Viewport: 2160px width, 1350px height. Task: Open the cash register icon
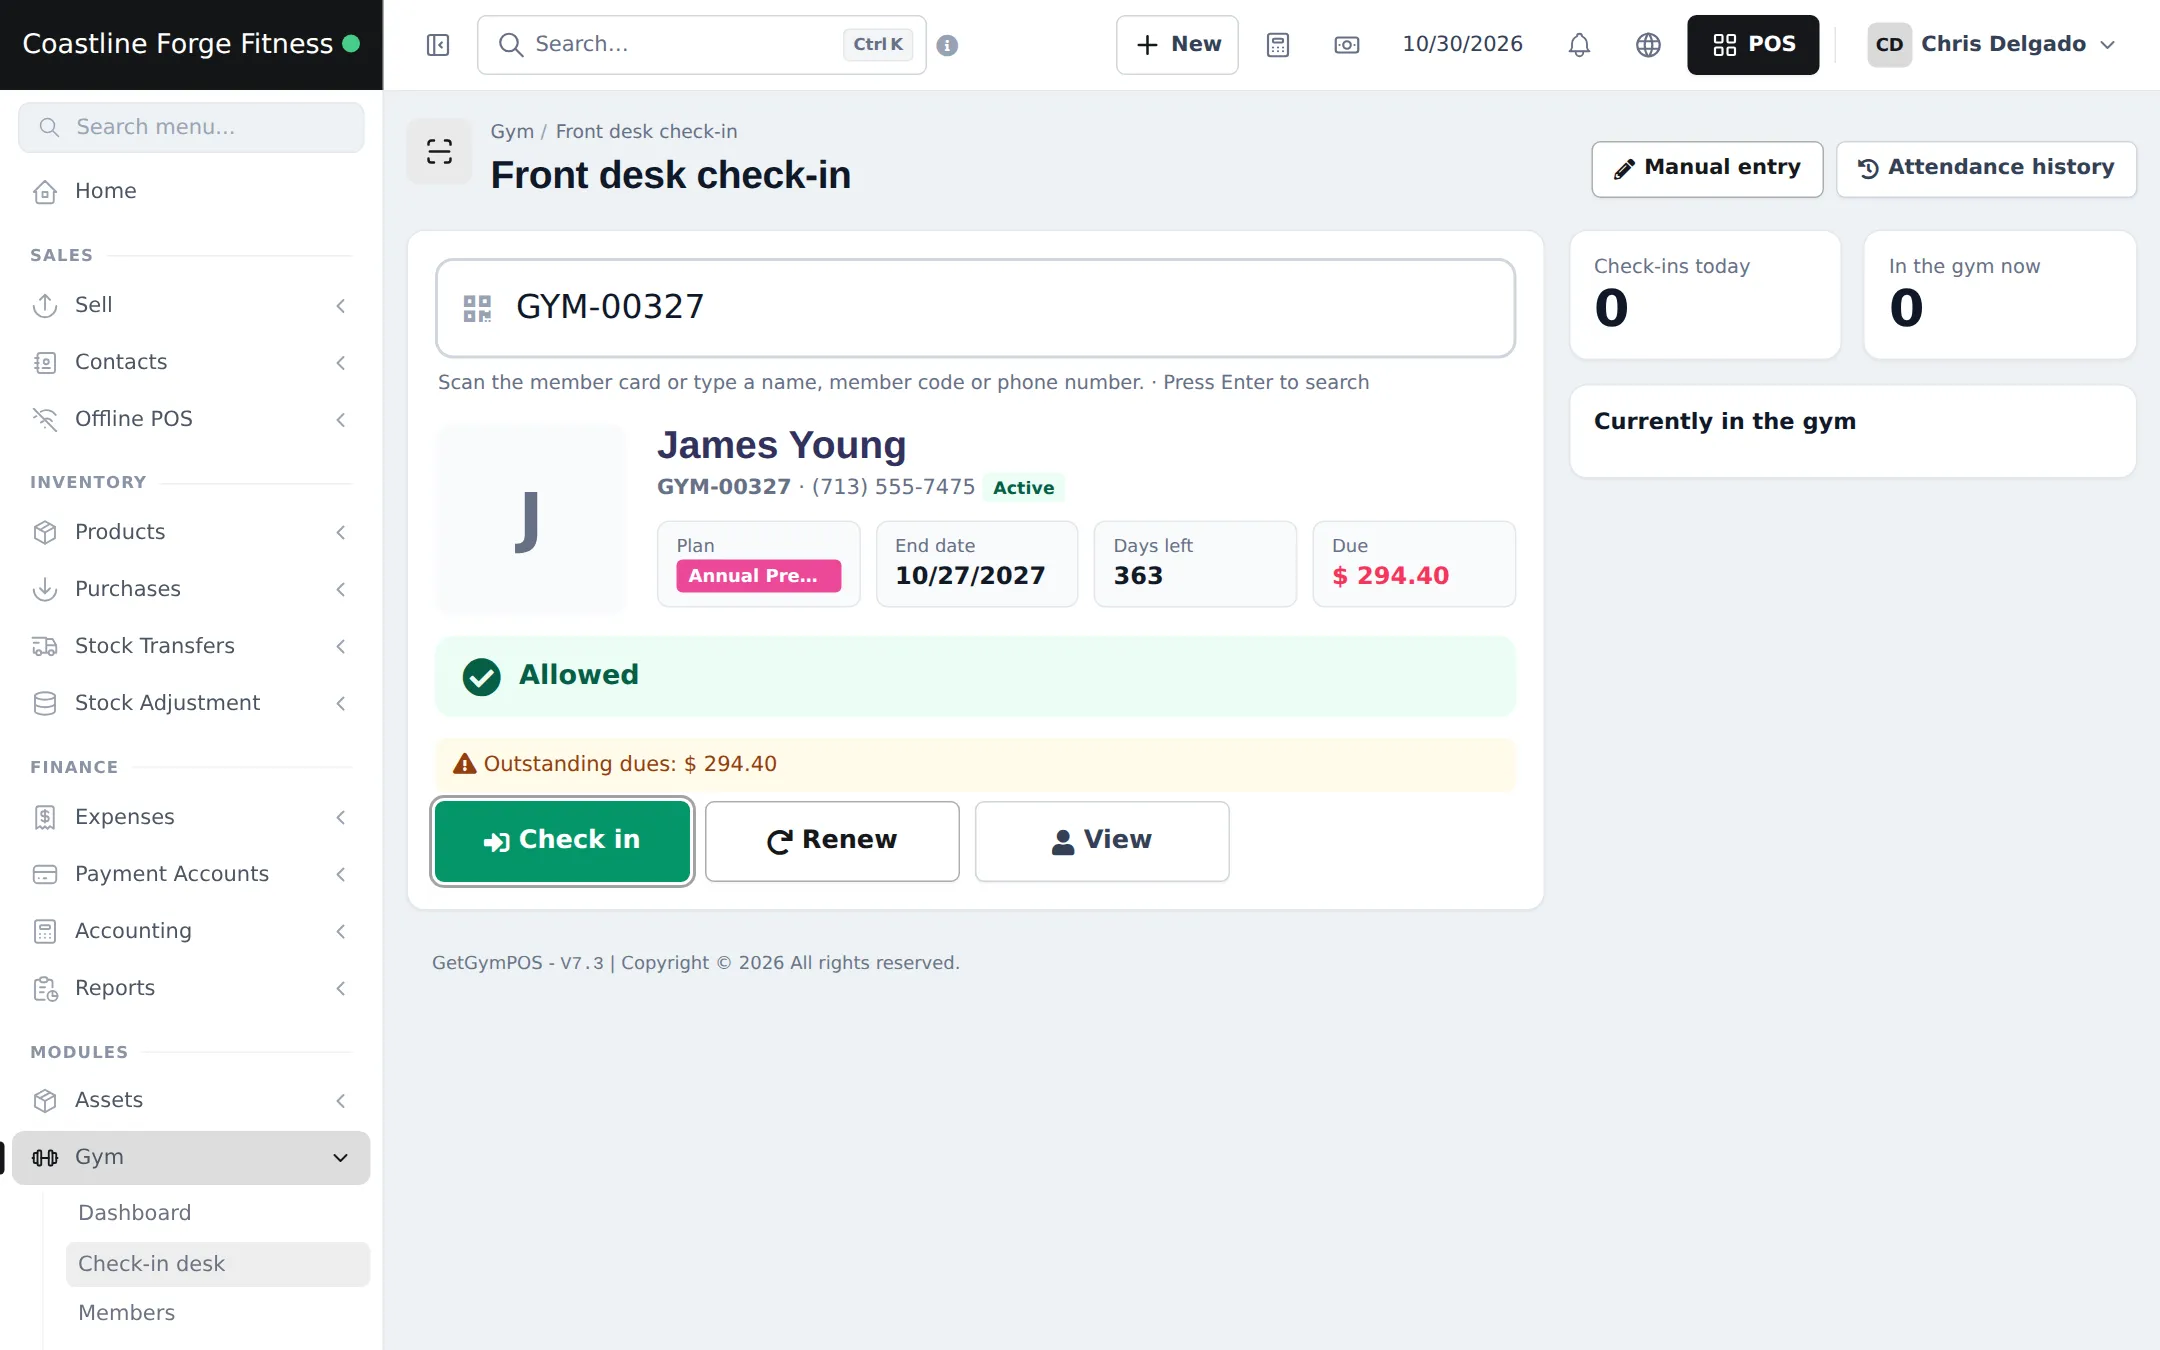(x=1347, y=45)
